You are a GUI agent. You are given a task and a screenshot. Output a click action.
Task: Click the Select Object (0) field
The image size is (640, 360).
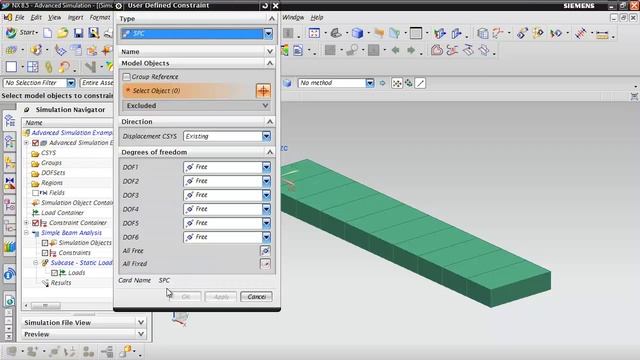[189, 91]
